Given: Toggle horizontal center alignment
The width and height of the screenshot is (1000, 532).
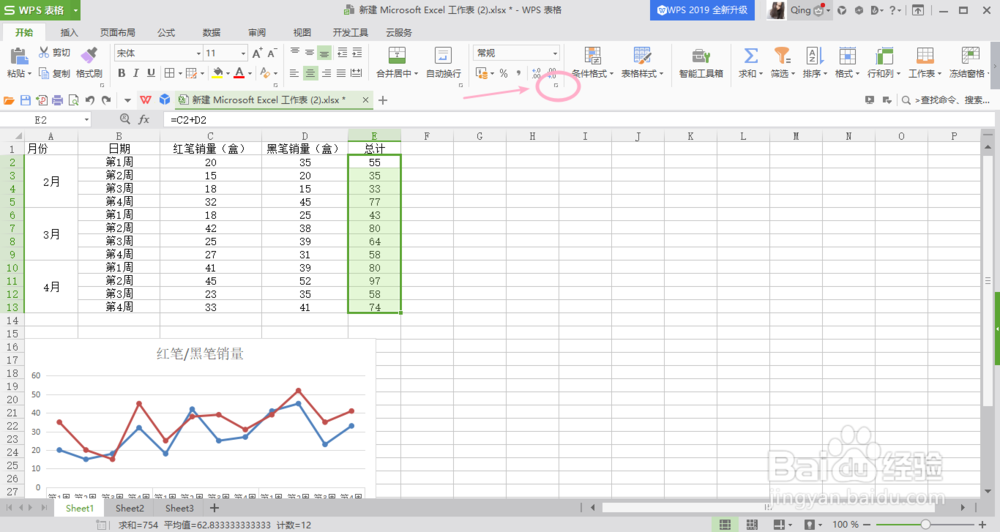Looking at the screenshot, I should (310, 73).
